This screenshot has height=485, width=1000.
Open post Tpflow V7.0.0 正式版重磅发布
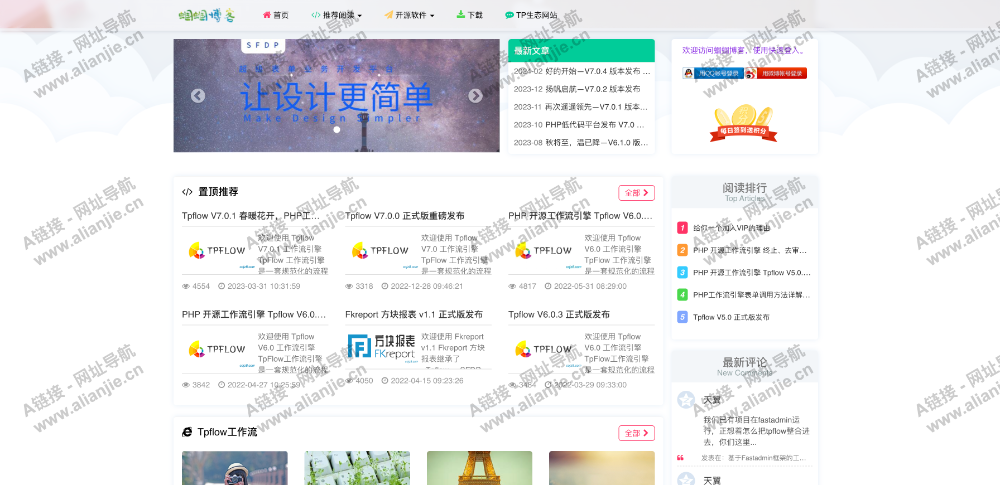point(405,216)
